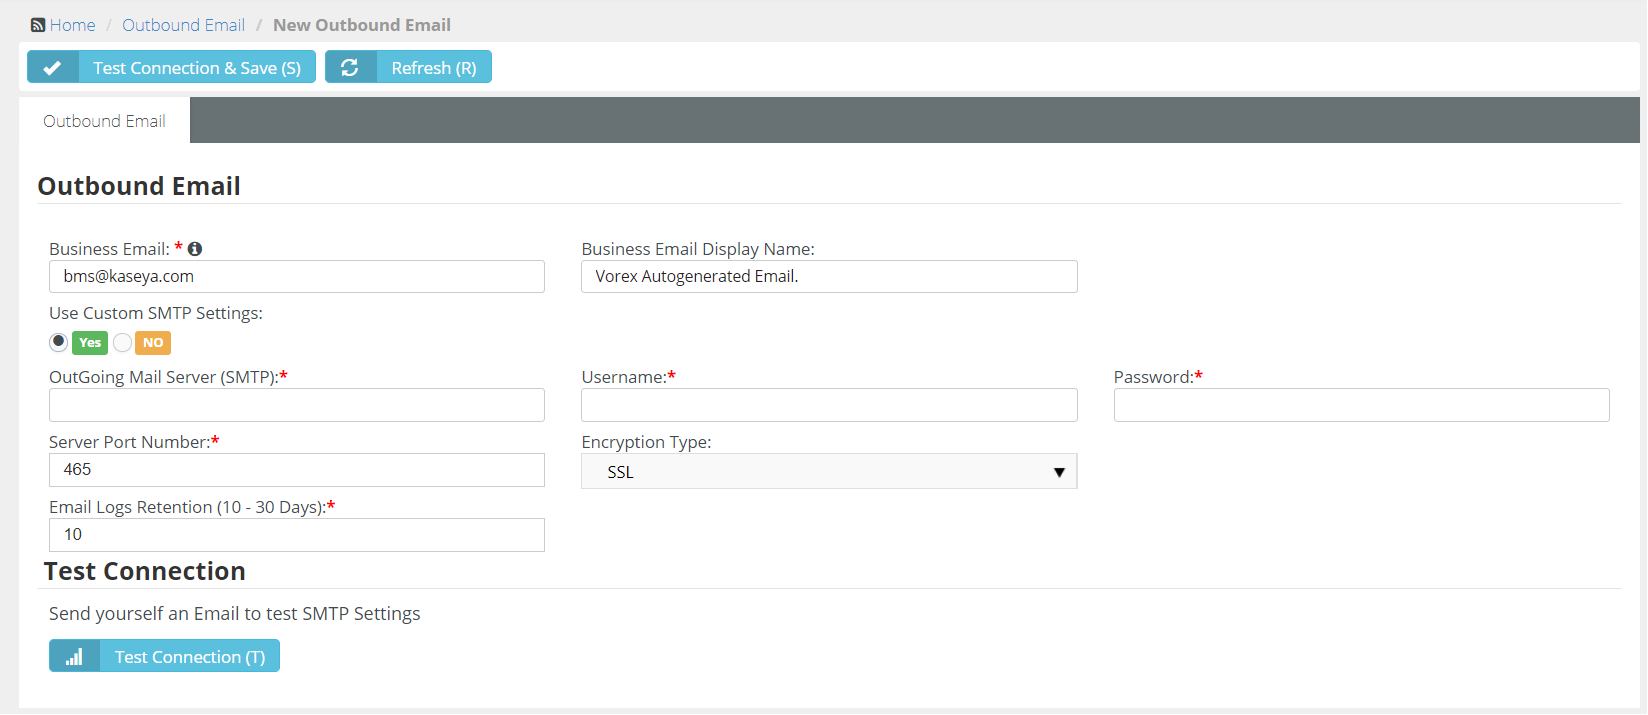The height and width of the screenshot is (715, 1648).
Task: Select the No radio button for custom SMTP
Action: coord(122,342)
